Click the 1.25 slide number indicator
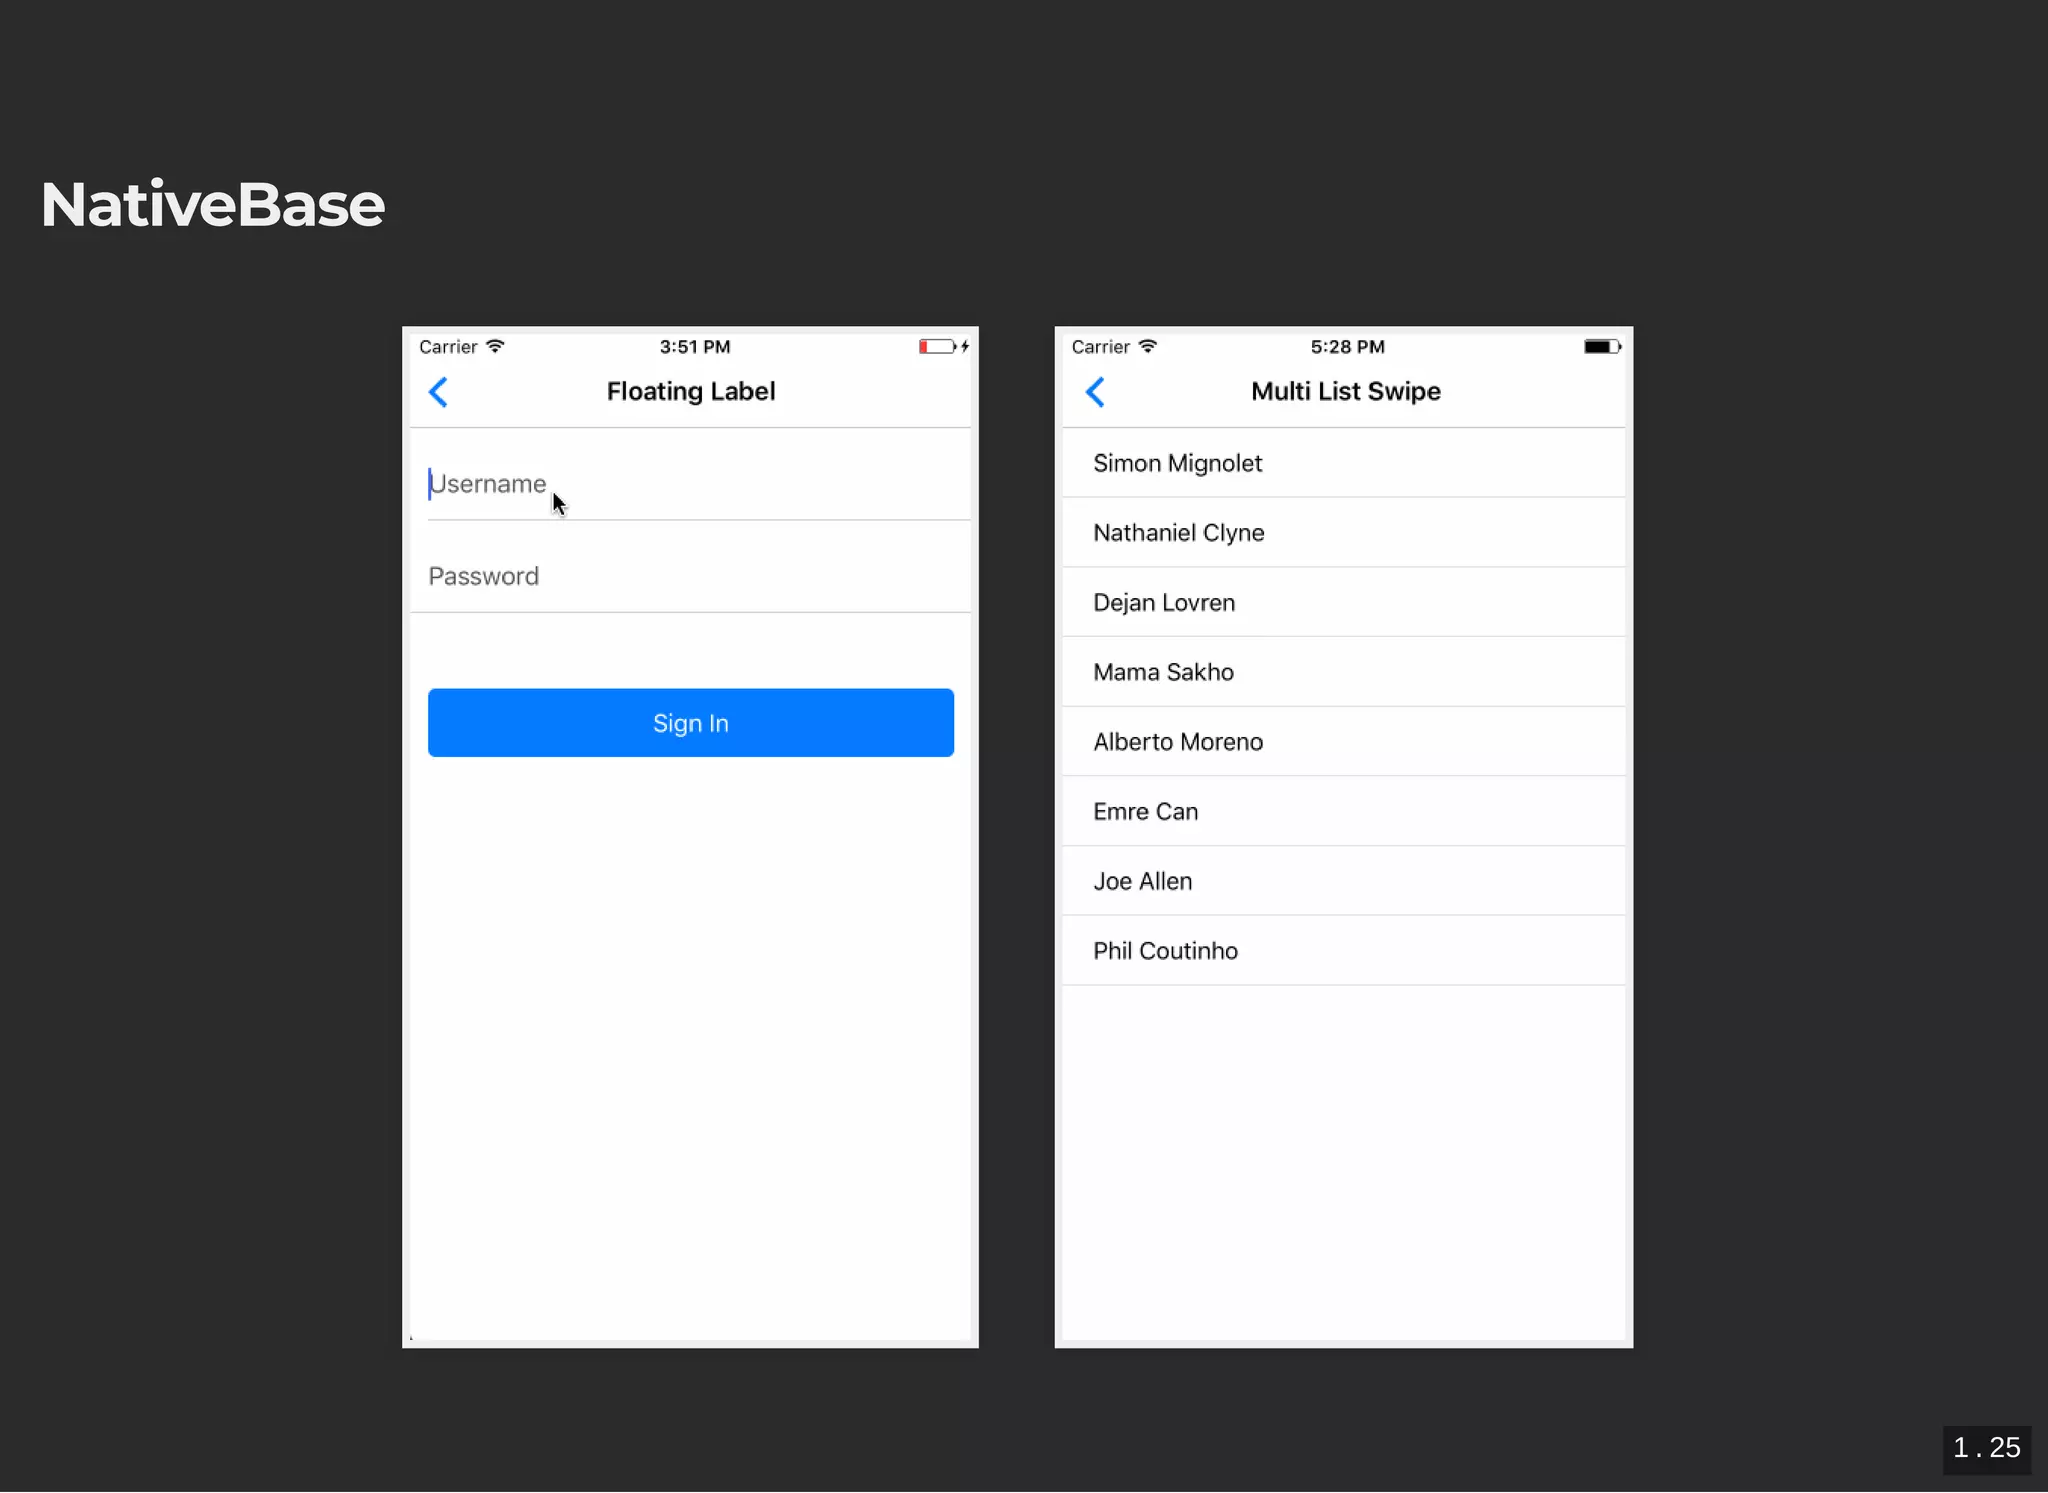 pos(1986,1448)
